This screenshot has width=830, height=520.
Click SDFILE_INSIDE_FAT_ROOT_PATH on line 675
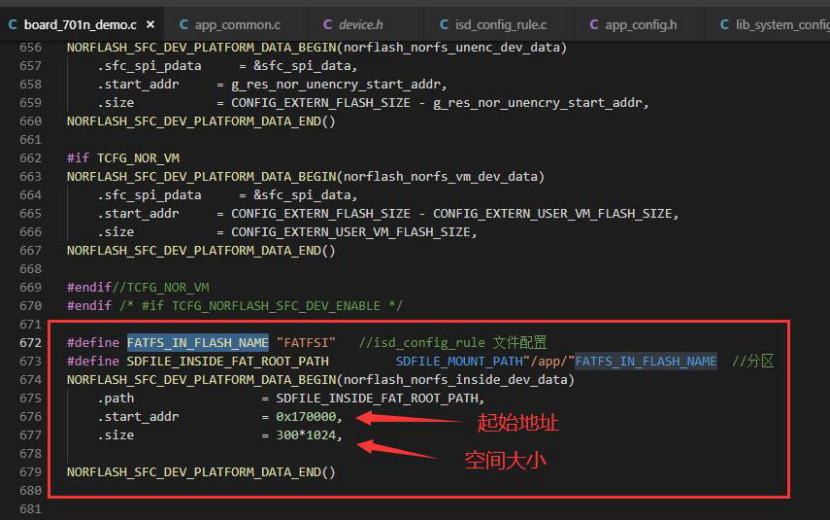[376, 398]
